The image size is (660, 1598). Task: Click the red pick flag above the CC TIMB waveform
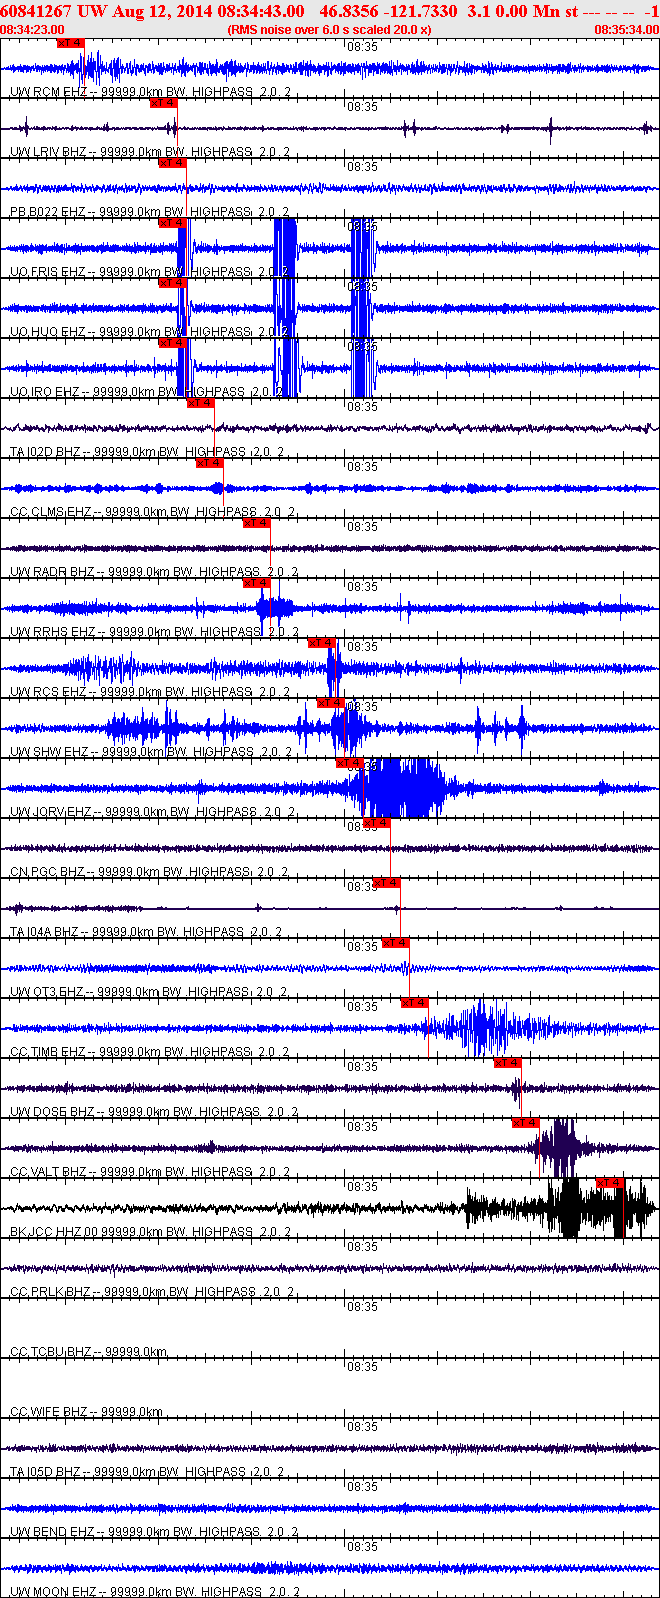(415, 1003)
